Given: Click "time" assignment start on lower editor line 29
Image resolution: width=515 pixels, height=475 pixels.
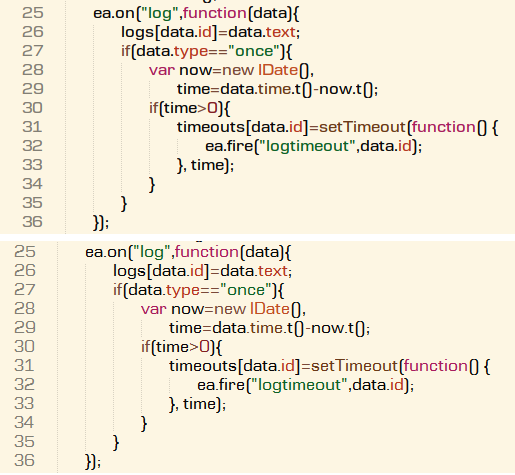Looking at the screenshot, I should pyautogui.click(x=185, y=328).
